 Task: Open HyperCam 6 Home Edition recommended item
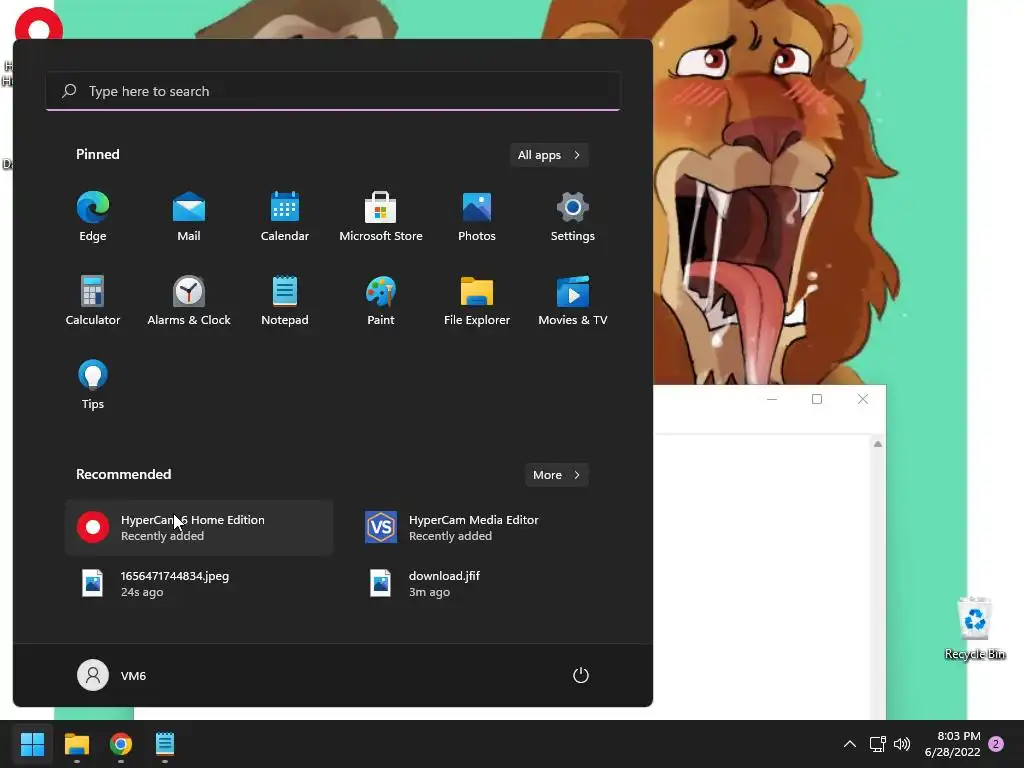point(199,528)
